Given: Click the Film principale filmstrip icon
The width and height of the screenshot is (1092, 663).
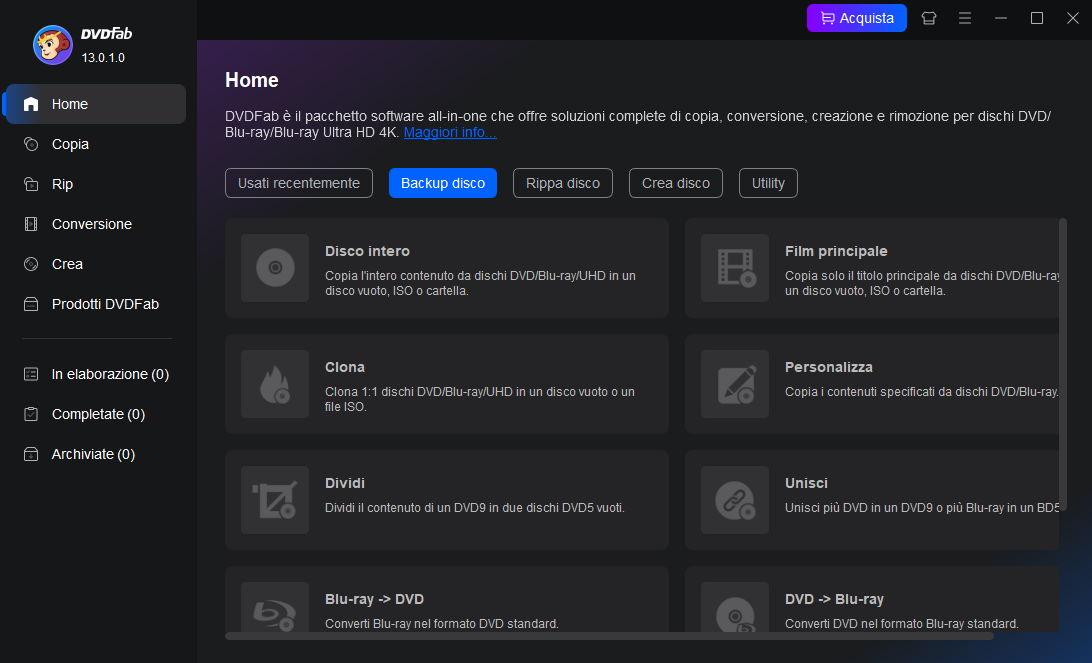Looking at the screenshot, I should (735, 267).
